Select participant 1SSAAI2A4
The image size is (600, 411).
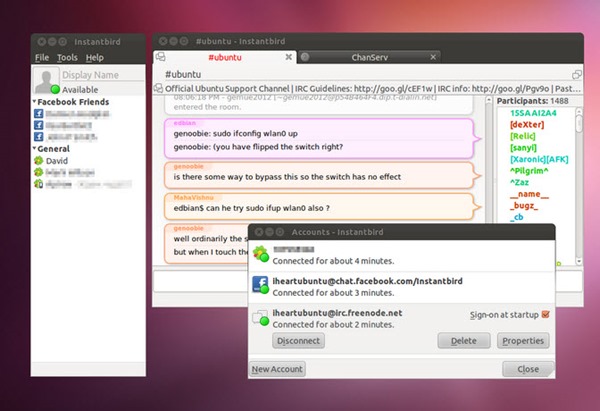pyautogui.click(x=533, y=113)
